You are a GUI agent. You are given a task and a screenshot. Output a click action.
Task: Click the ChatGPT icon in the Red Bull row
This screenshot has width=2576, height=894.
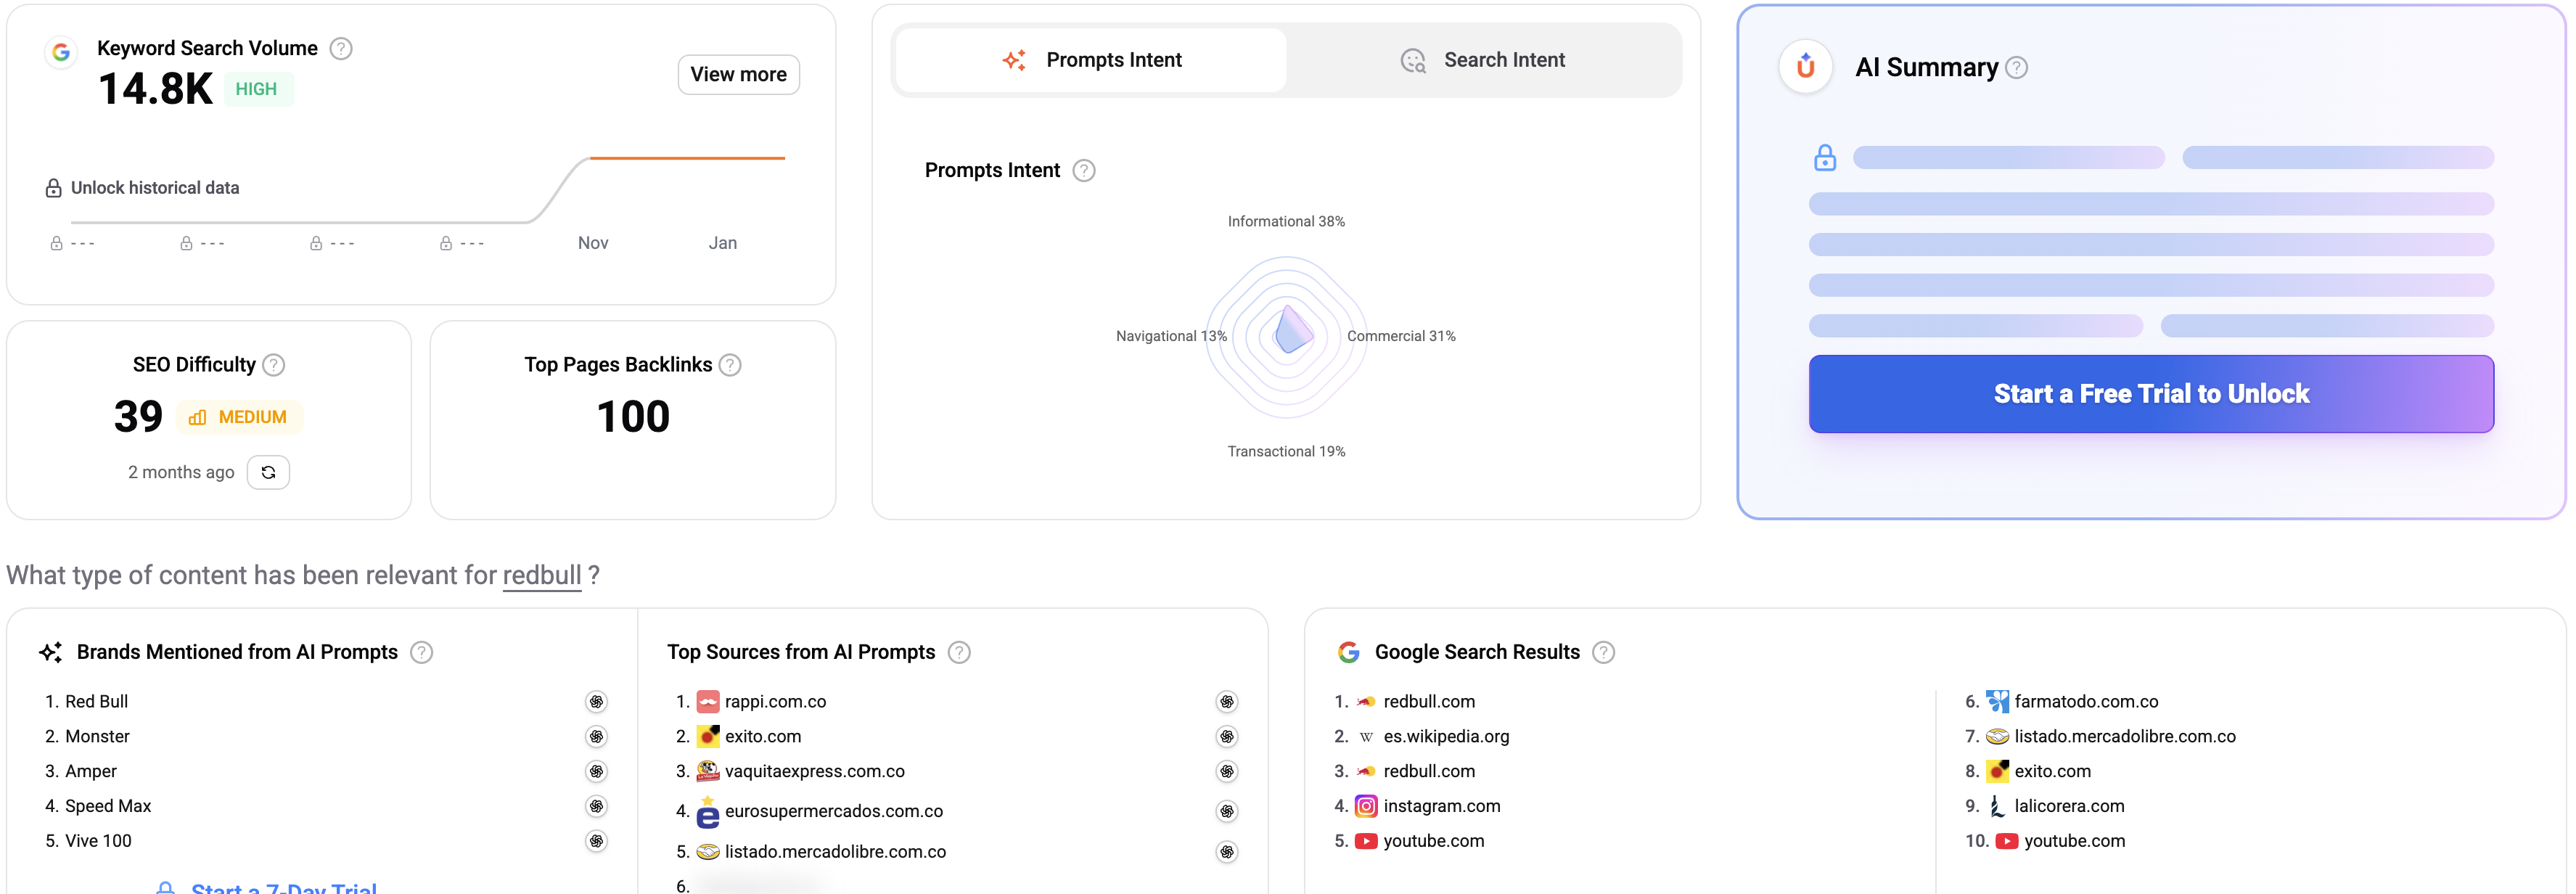click(x=596, y=702)
